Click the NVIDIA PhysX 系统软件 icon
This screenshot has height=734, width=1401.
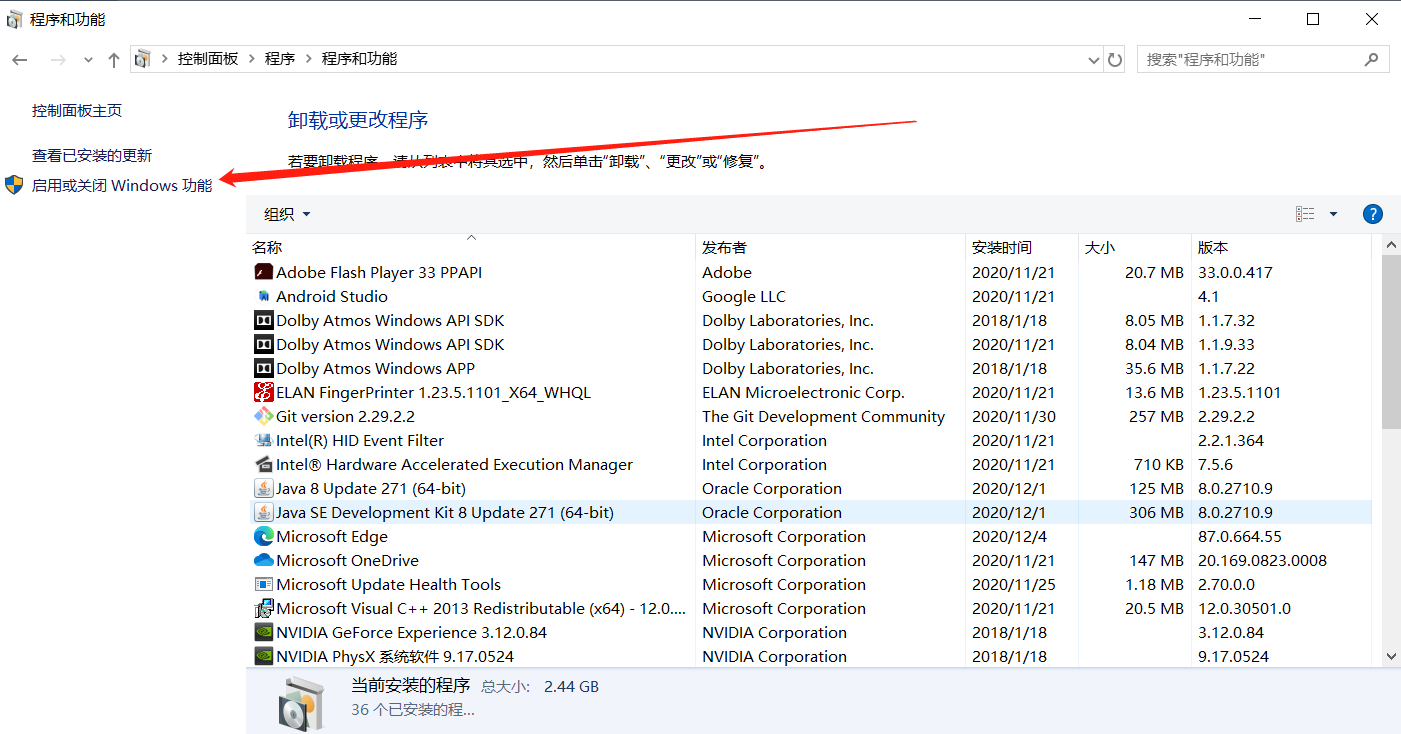263,656
